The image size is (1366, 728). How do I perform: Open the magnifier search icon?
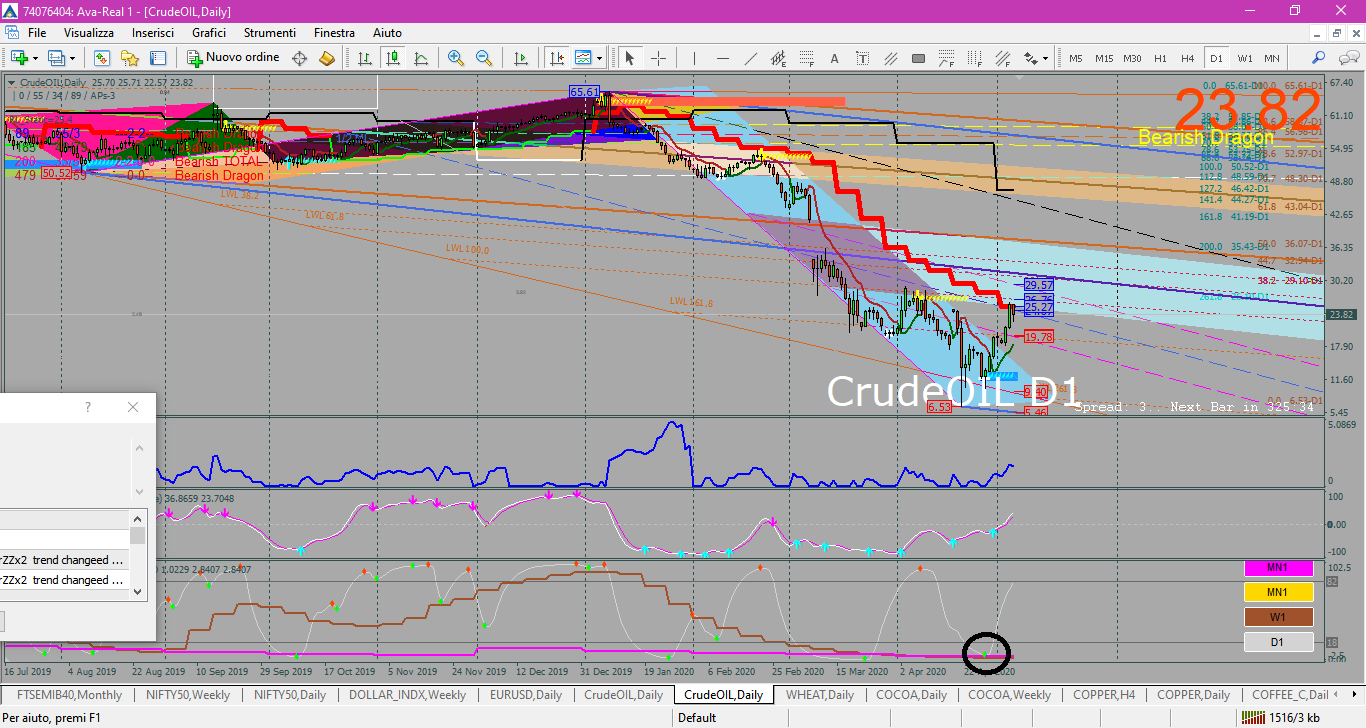[1319, 58]
